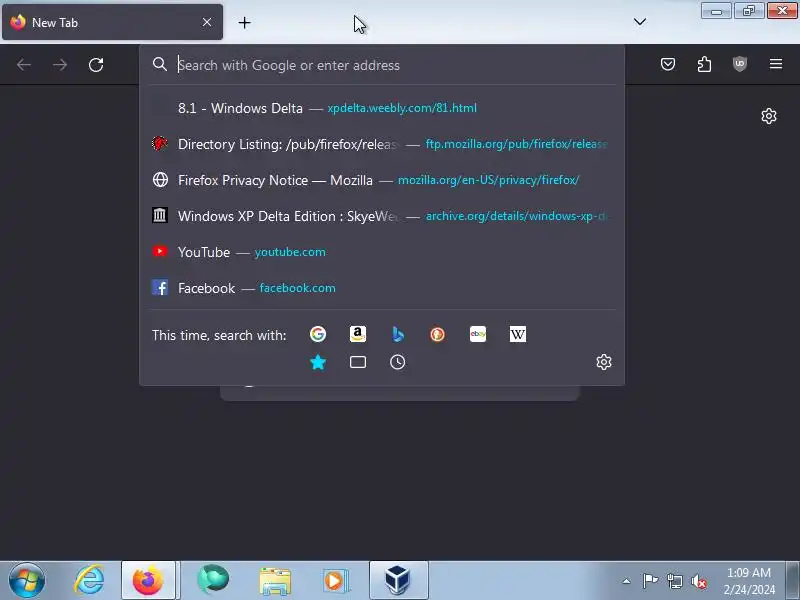Open the YouTube suggestion
Screen dimensions: 800x600
382,252
